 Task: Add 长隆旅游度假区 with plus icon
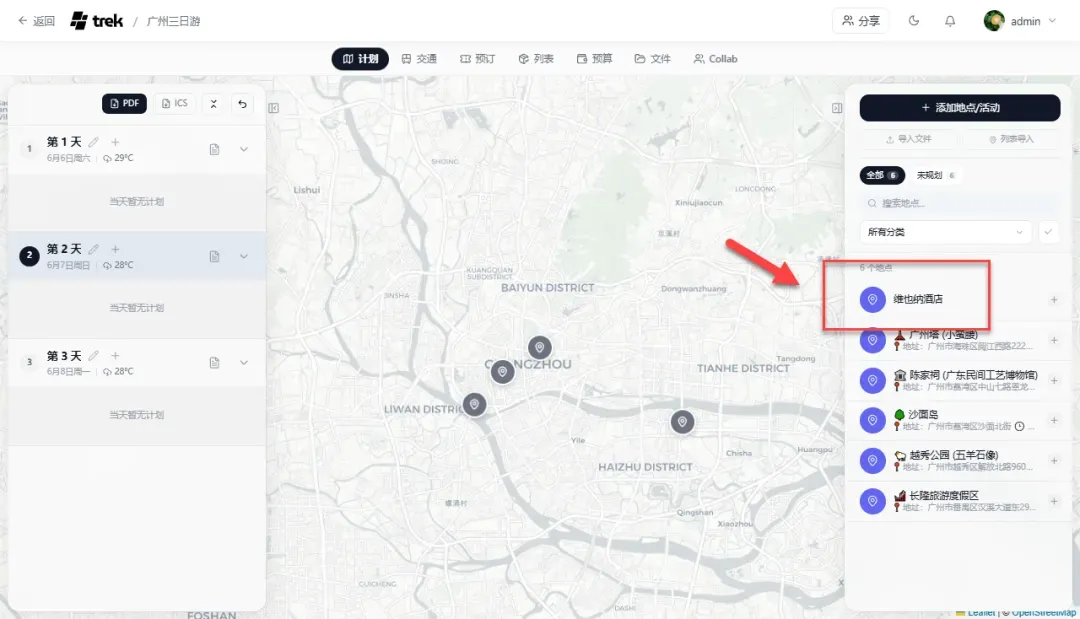(x=1054, y=501)
